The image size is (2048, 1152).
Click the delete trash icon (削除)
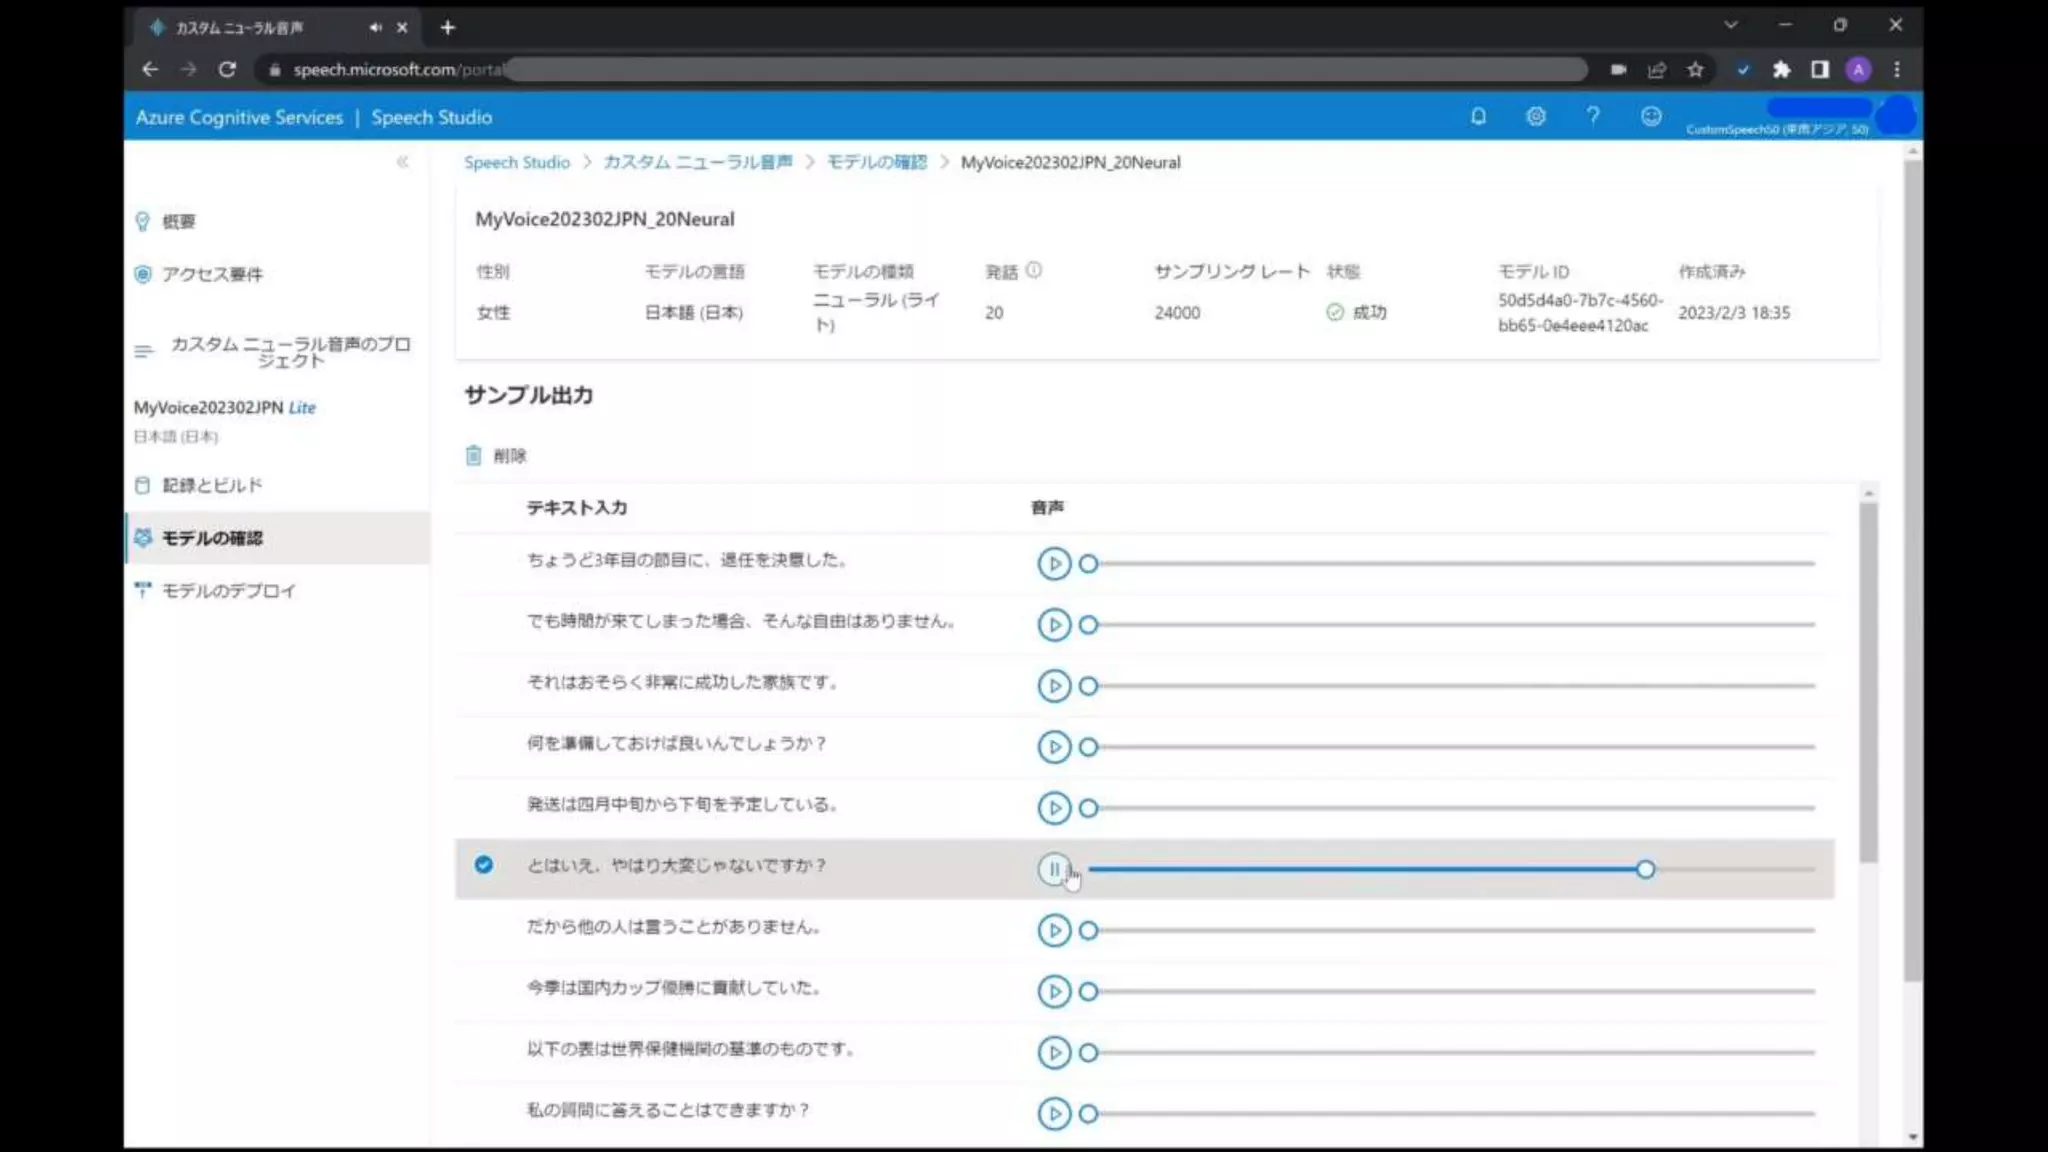[x=474, y=456]
